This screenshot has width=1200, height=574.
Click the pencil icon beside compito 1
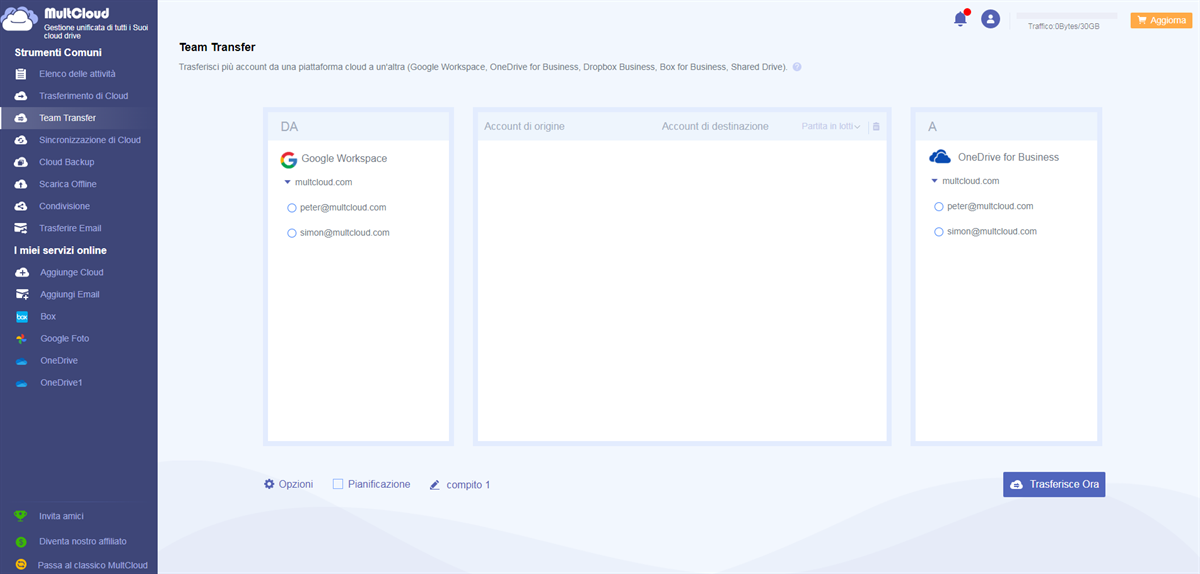tap(435, 484)
